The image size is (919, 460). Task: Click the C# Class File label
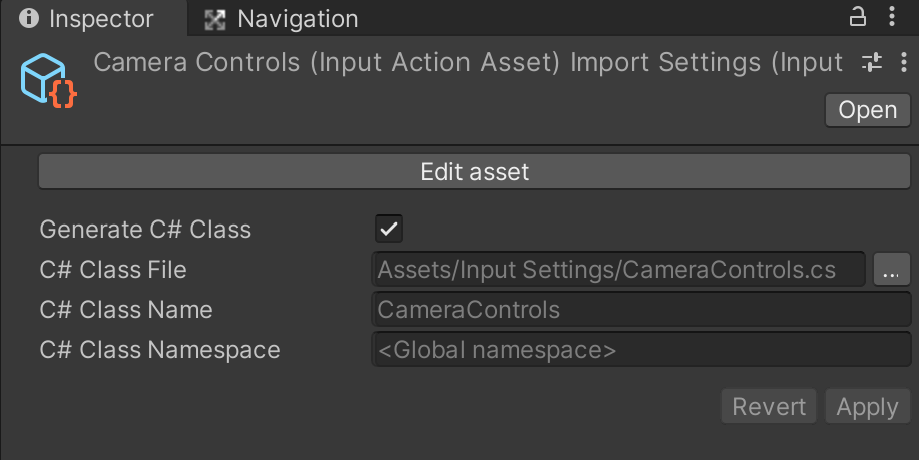[x=113, y=270]
